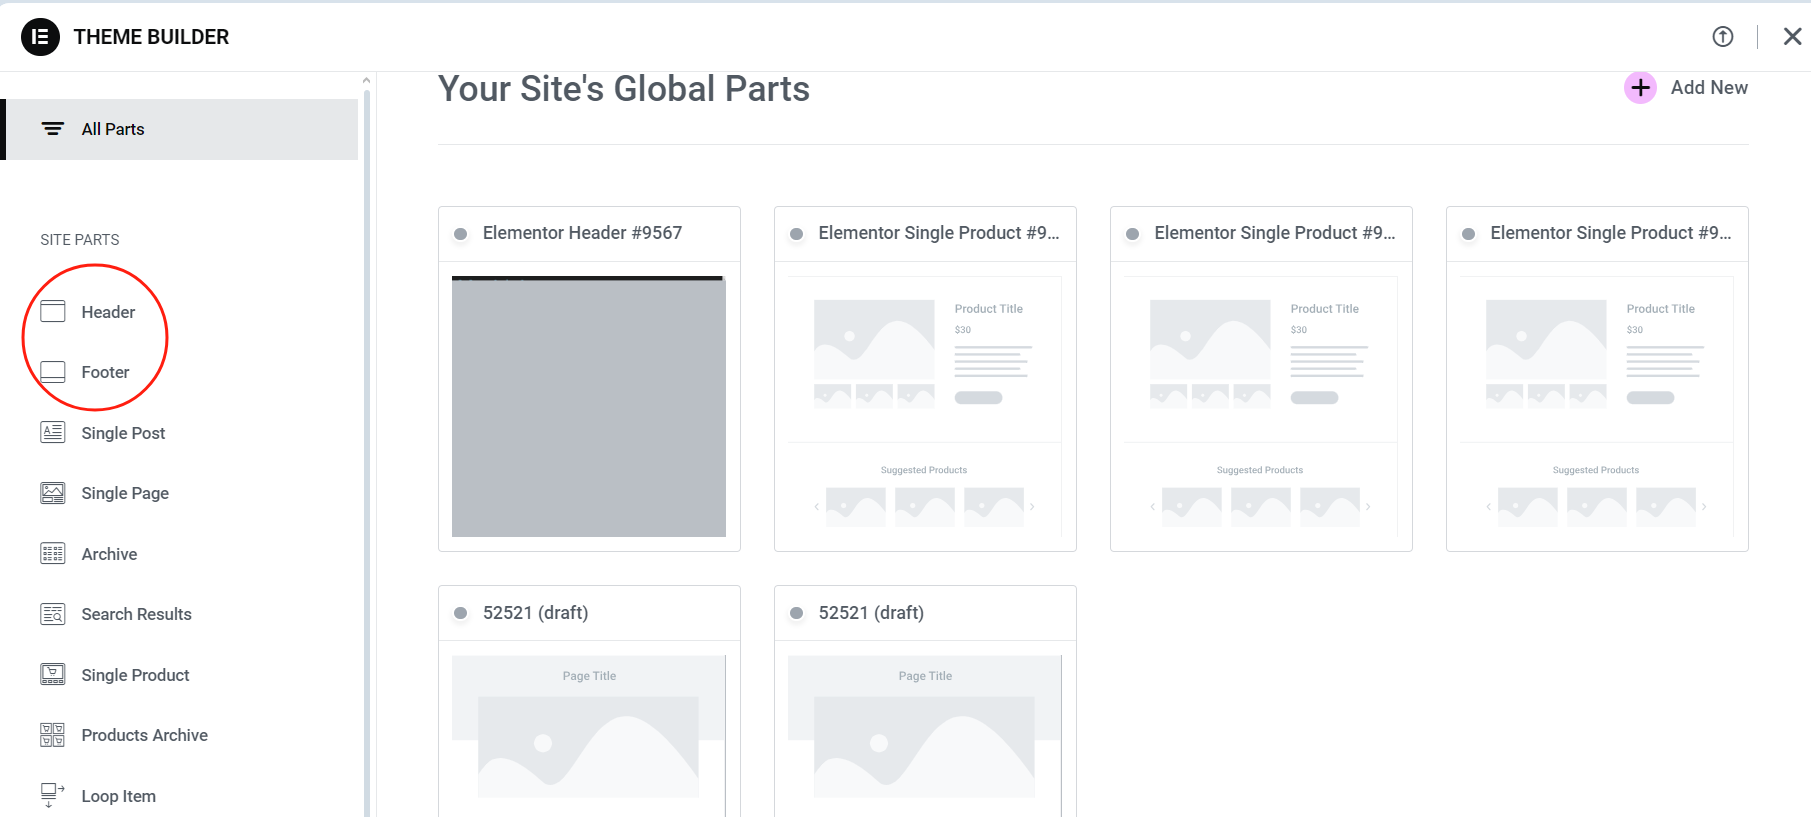
Task: Click the Archive grid icon
Action: pos(53,554)
